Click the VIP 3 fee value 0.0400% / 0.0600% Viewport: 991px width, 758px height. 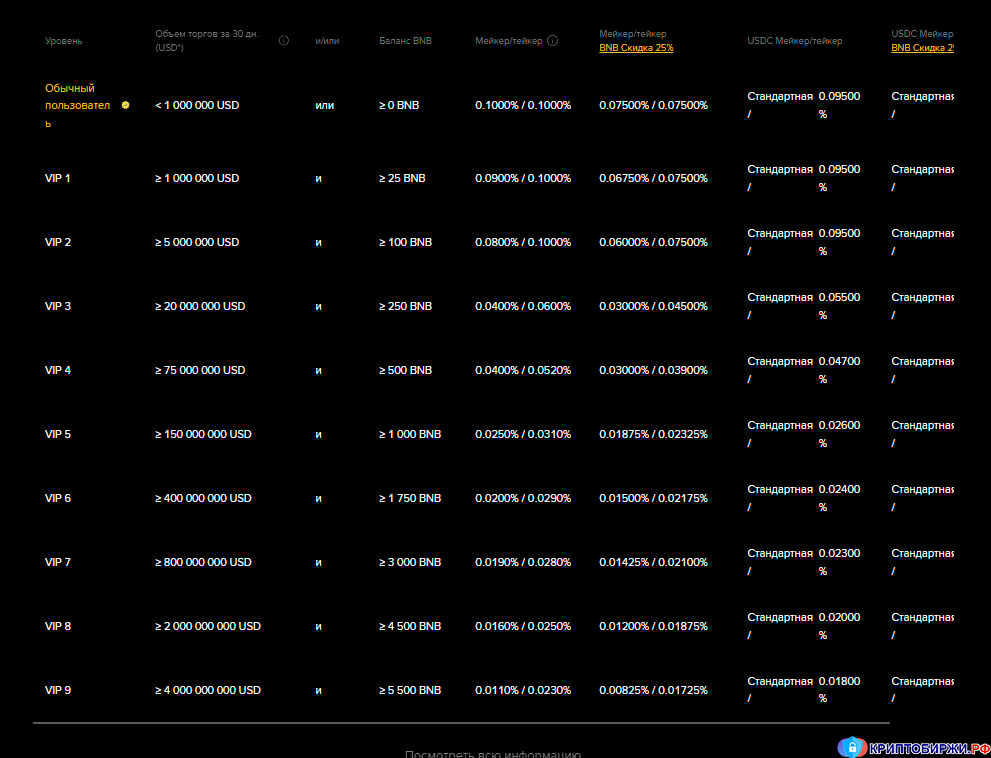pyautogui.click(x=523, y=306)
